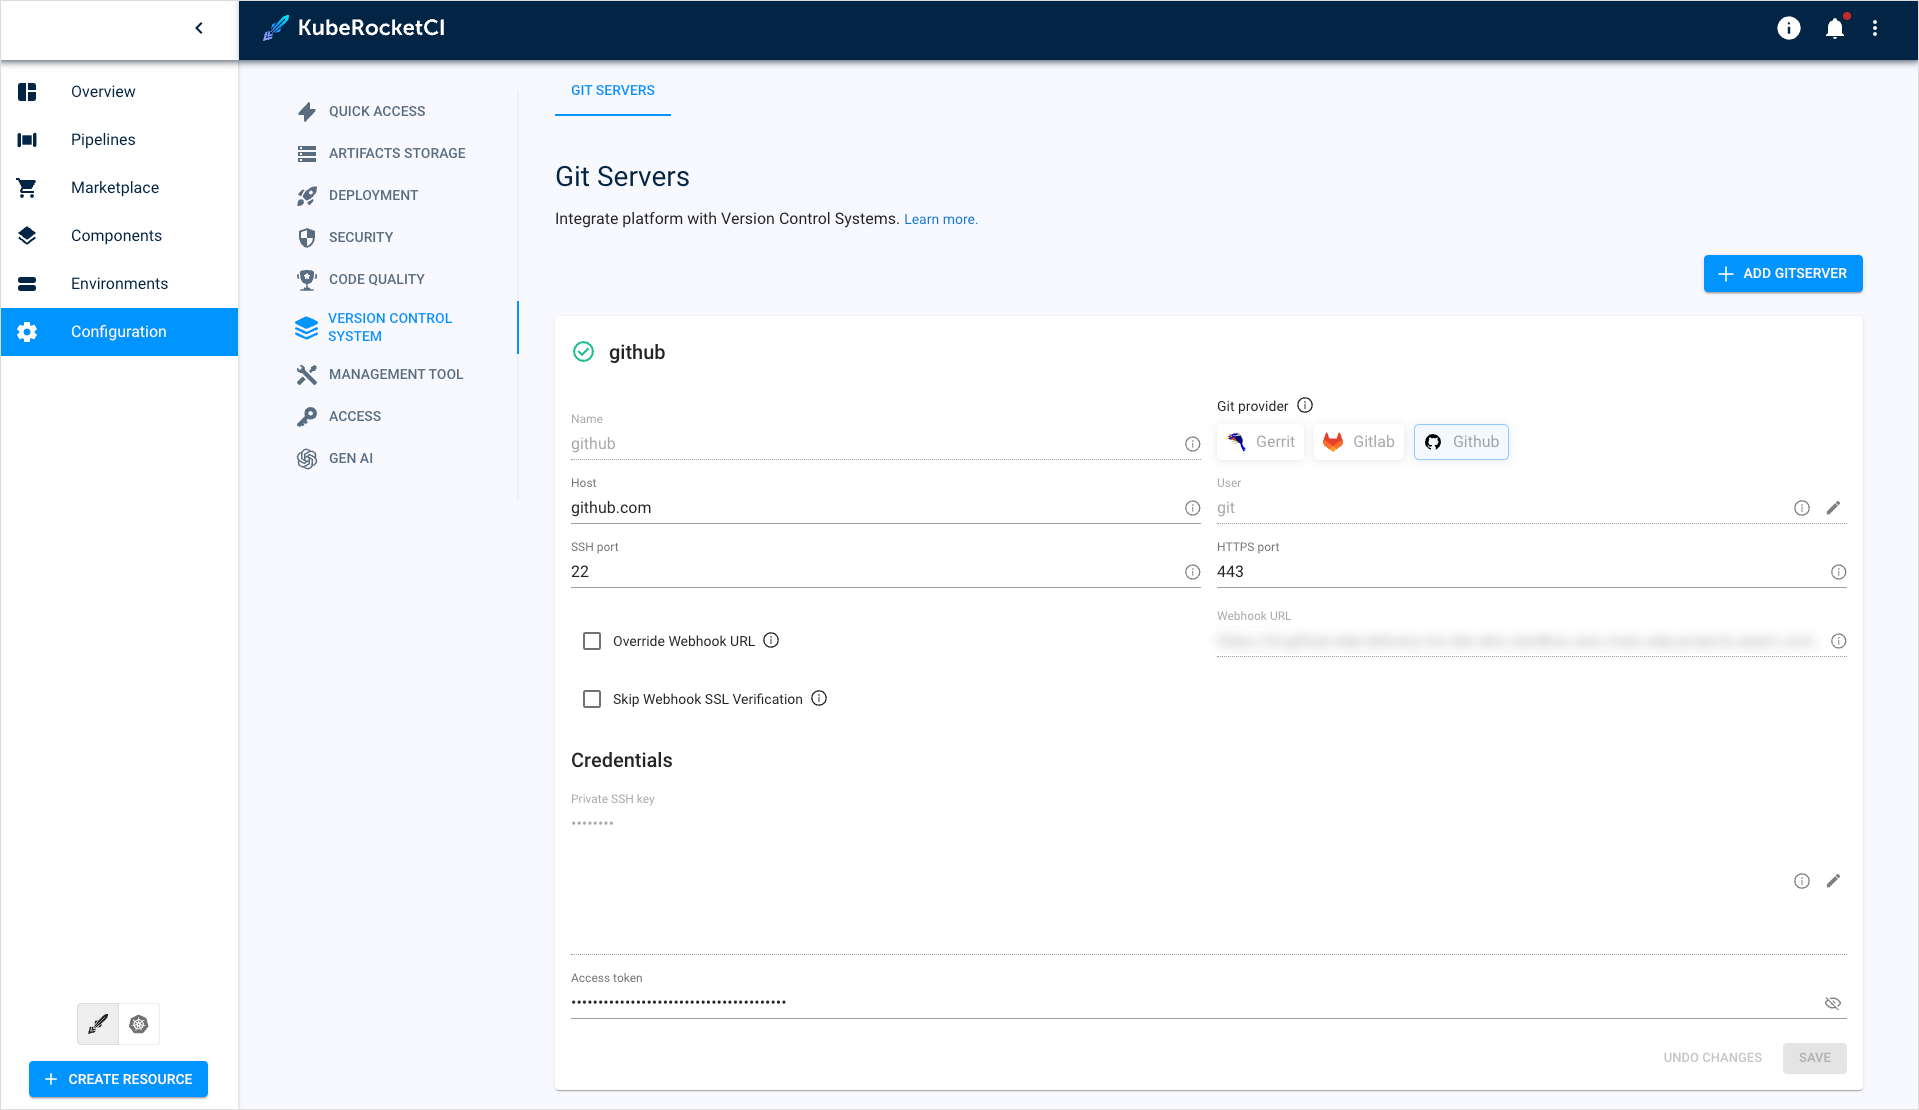Open Environments section

click(x=119, y=284)
